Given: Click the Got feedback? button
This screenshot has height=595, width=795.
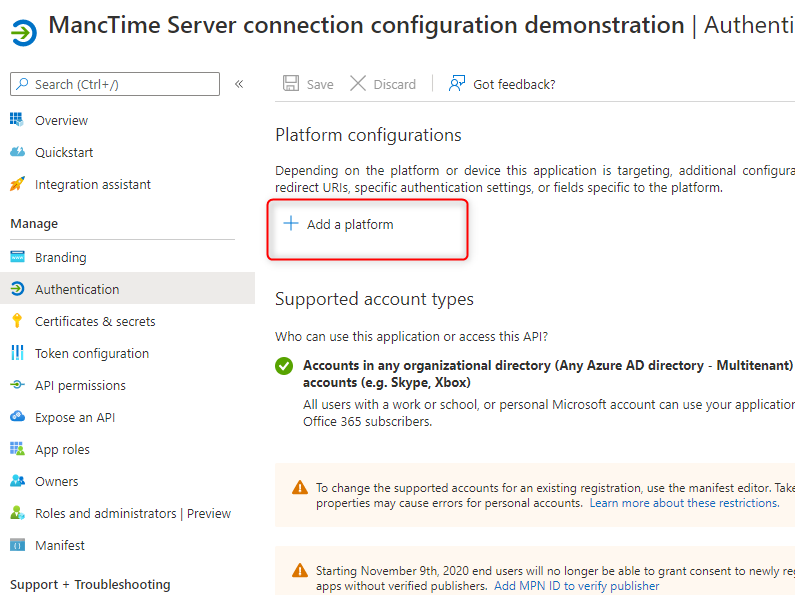Looking at the screenshot, I should point(502,84).
